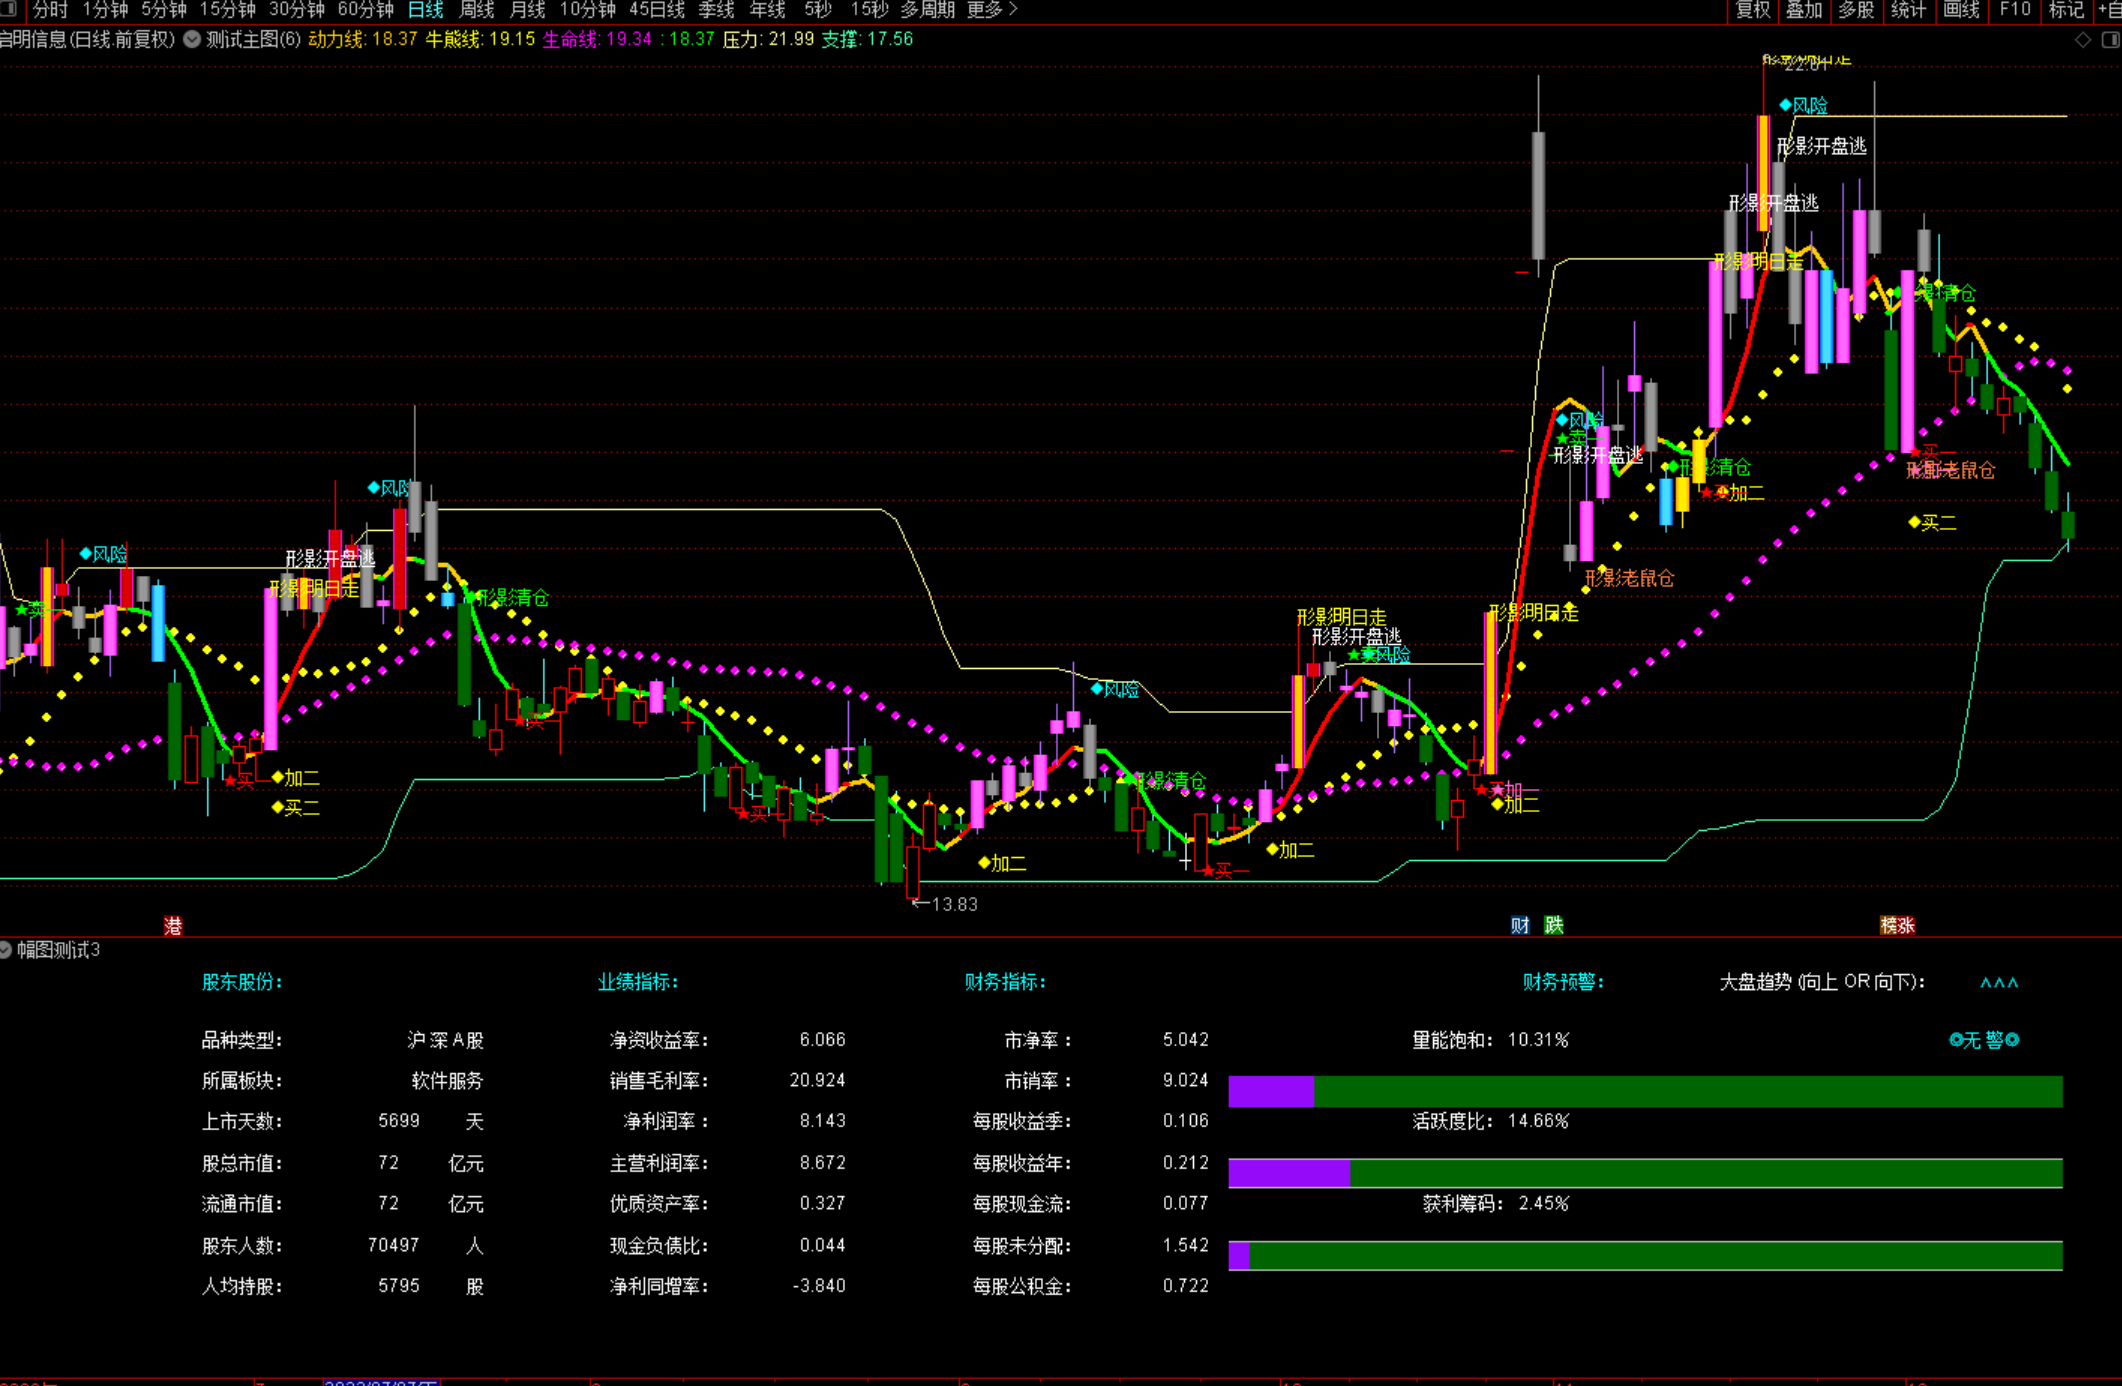Click the blue 财 marker icon

tap(1520, 925)
